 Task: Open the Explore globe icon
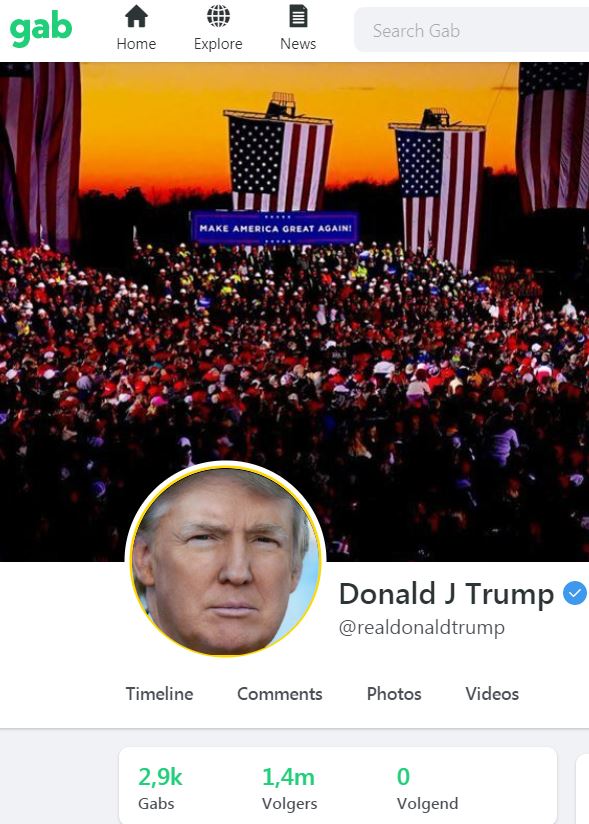click(x=218, y=16)
